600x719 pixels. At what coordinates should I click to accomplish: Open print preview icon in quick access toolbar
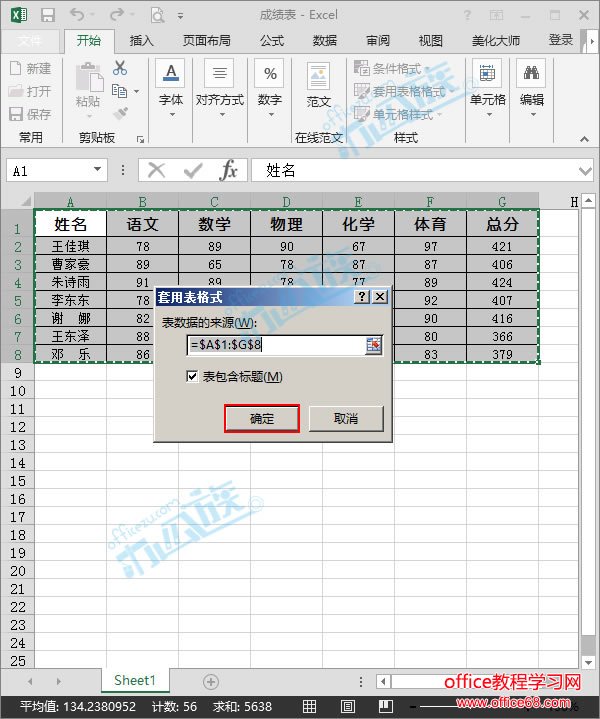[157, 16]
